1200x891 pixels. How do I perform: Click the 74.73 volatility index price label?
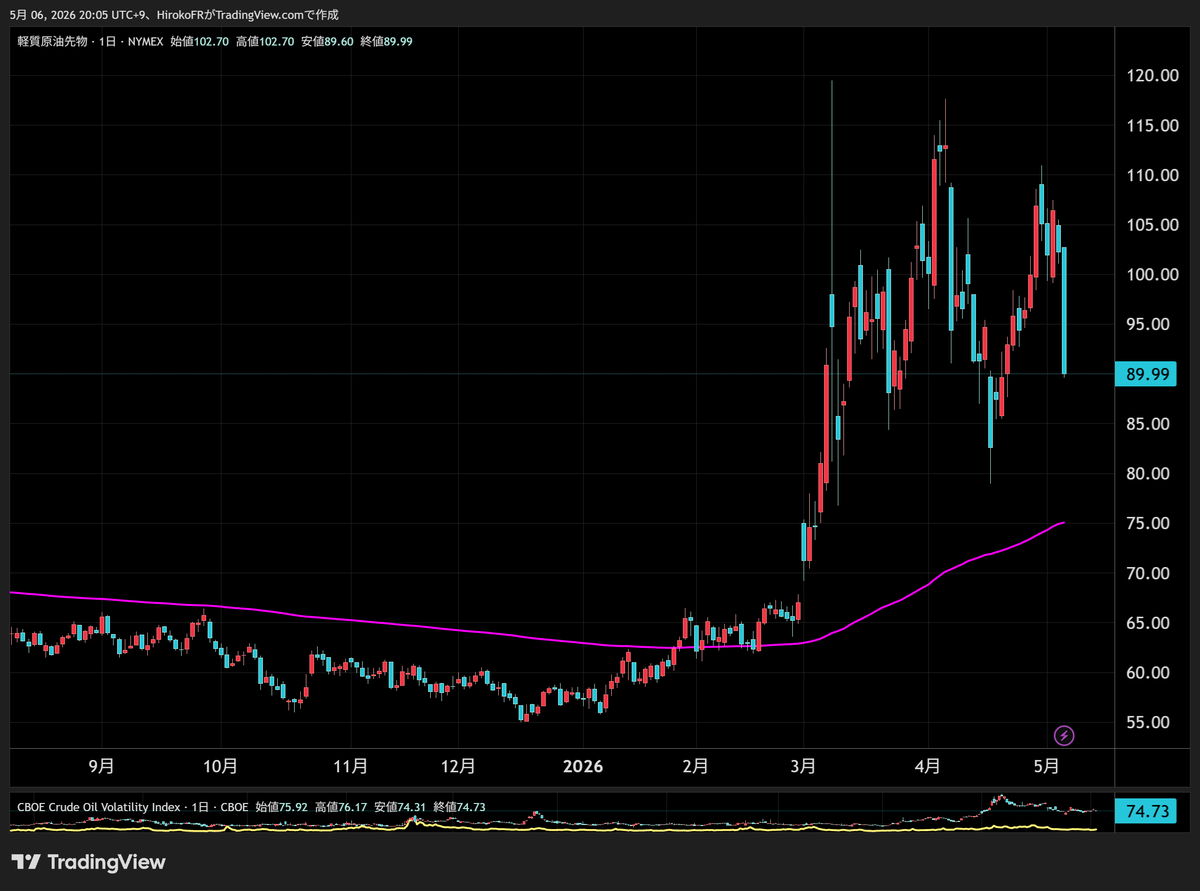pos(1147,810)
